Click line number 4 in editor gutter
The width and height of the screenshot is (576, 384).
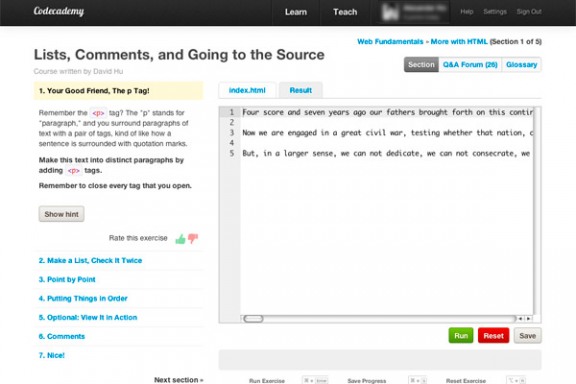pyautogui.click(x=231, y=143)
